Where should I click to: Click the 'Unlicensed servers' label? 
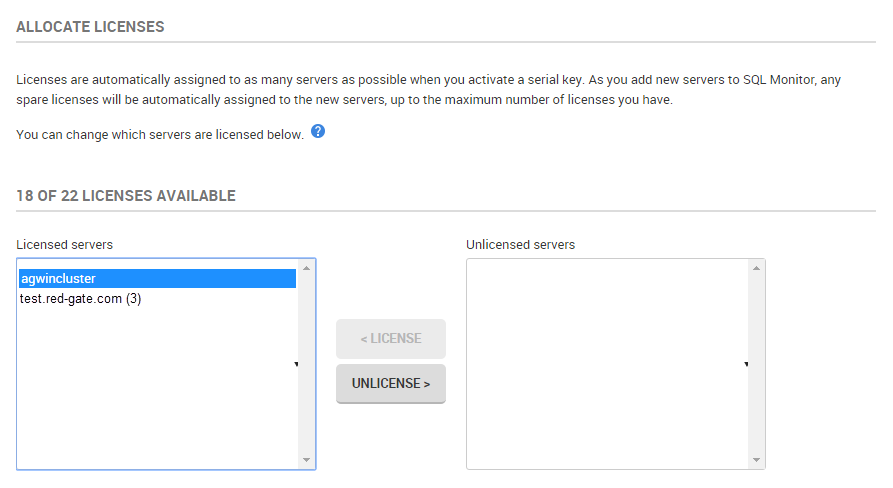520,244
